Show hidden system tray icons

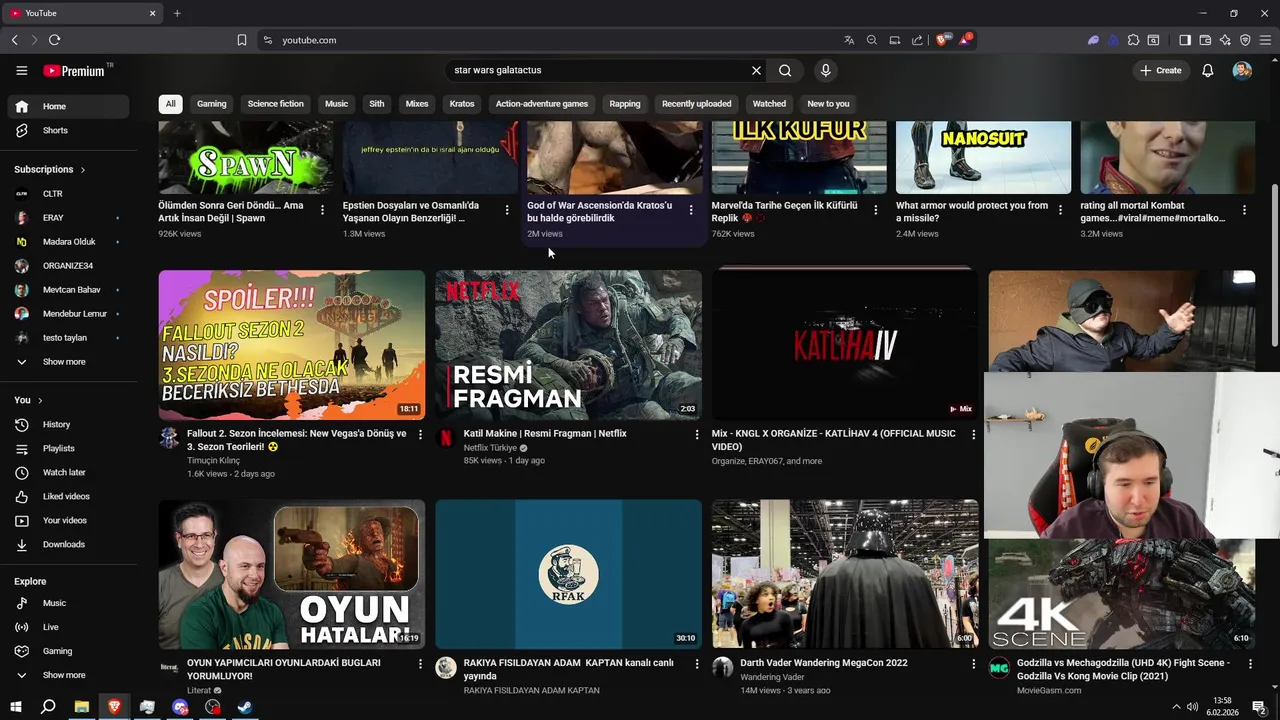click(1176, 707)
